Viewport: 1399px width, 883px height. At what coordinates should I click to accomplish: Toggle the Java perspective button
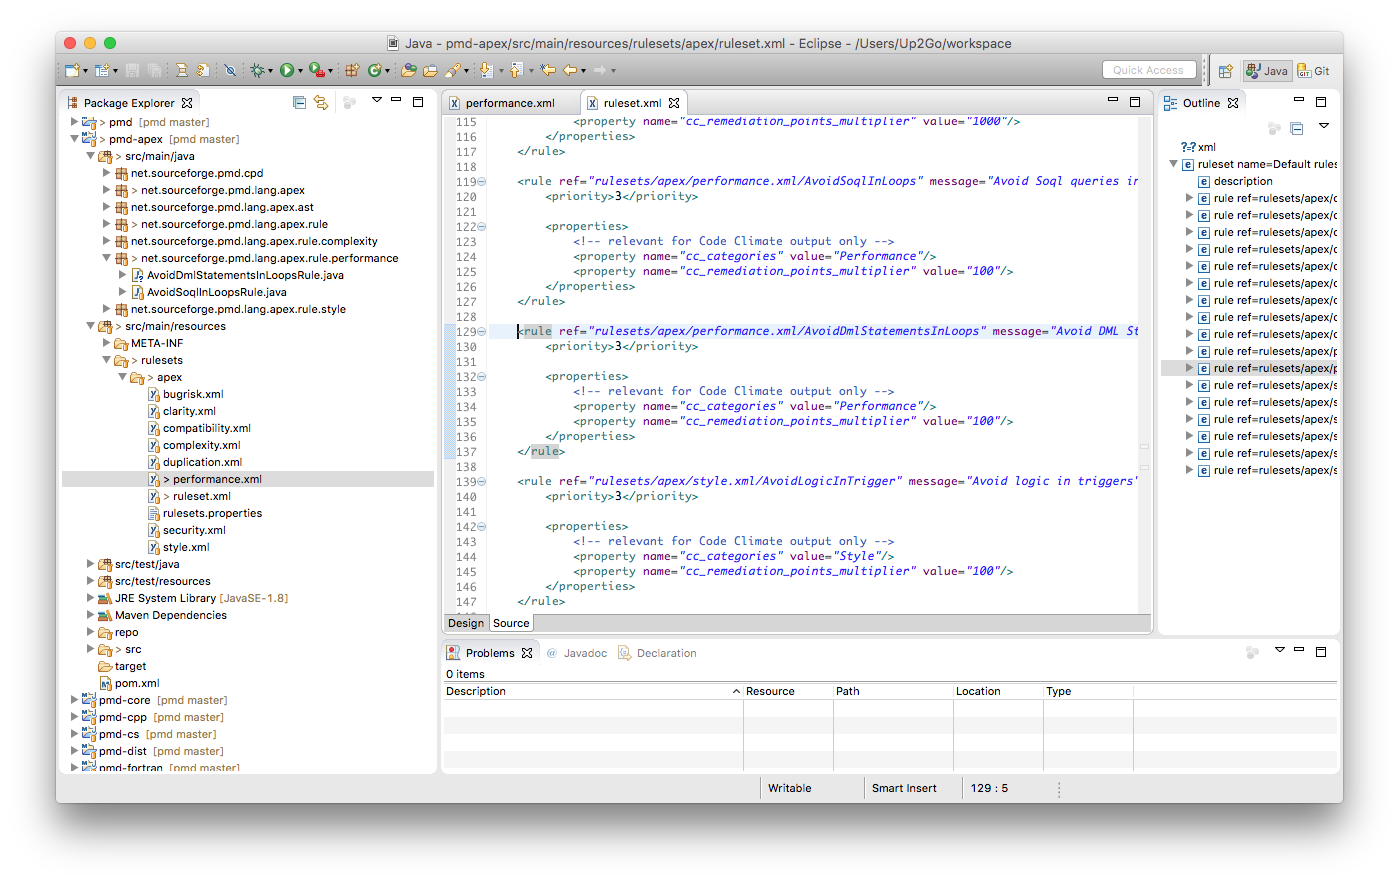[1267, 71]
